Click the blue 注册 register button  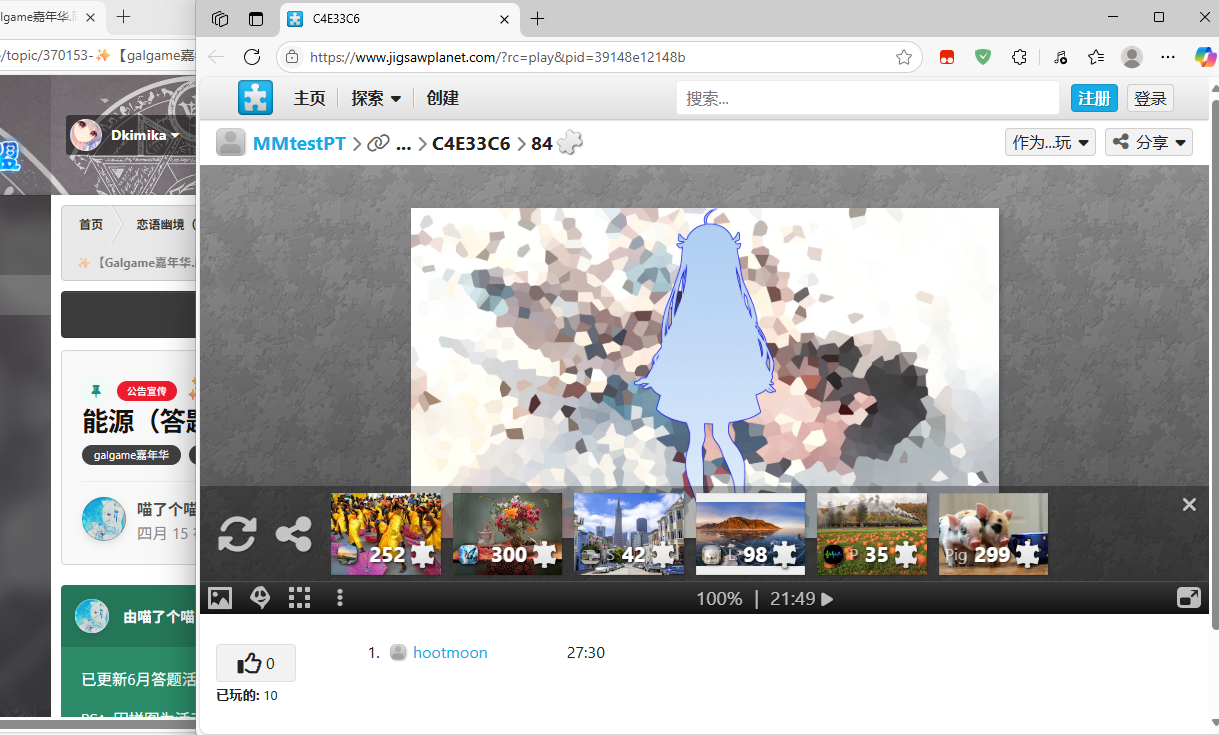coord(1095,98)
